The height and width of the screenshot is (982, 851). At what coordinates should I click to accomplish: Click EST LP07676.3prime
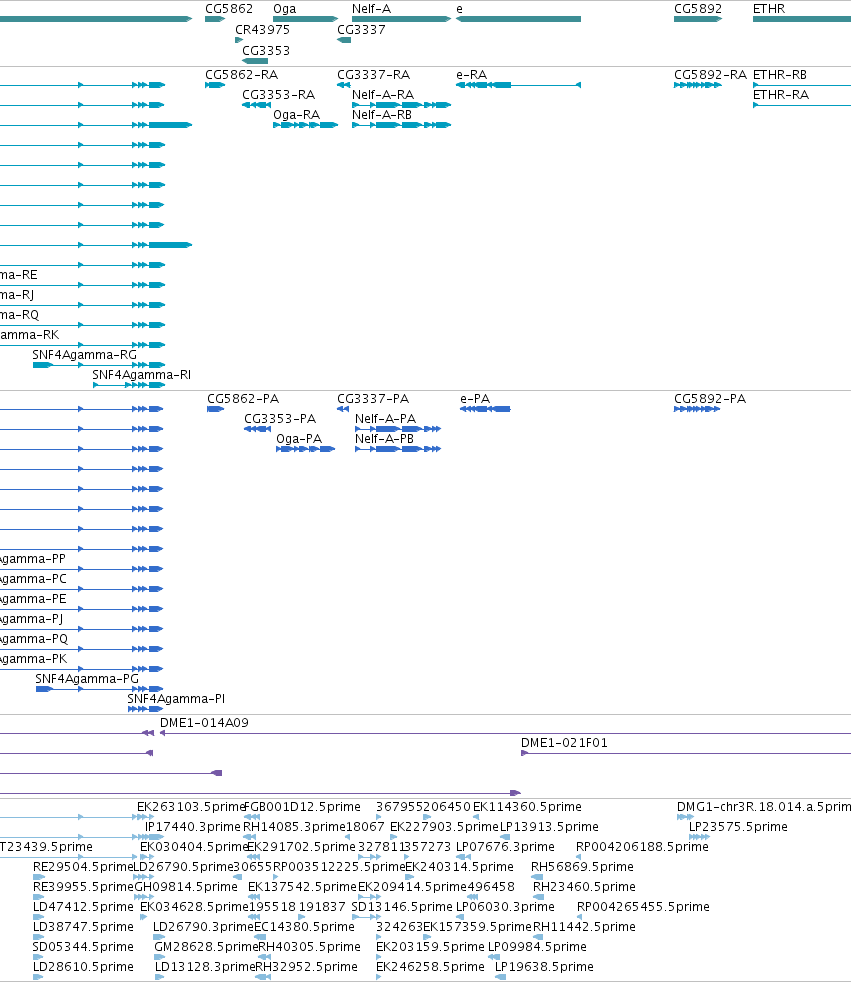coord(505,847)
